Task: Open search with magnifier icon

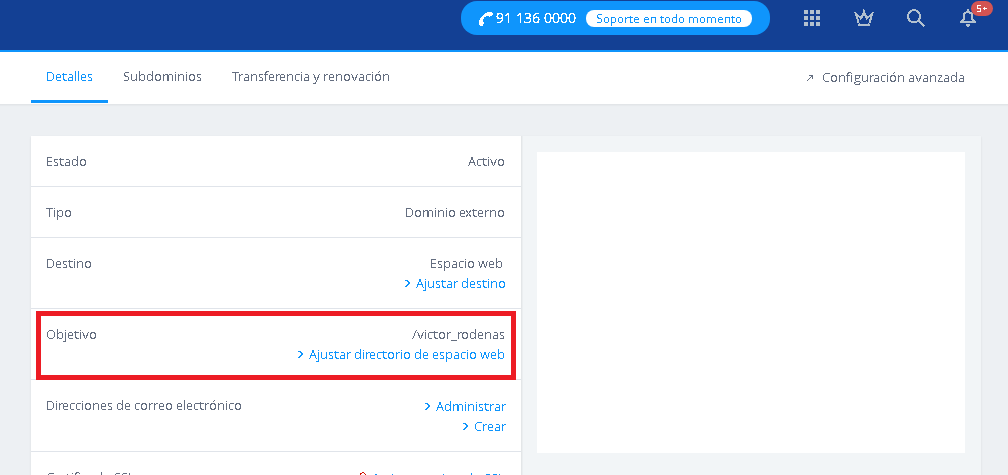Action: (x=915, y=18)
